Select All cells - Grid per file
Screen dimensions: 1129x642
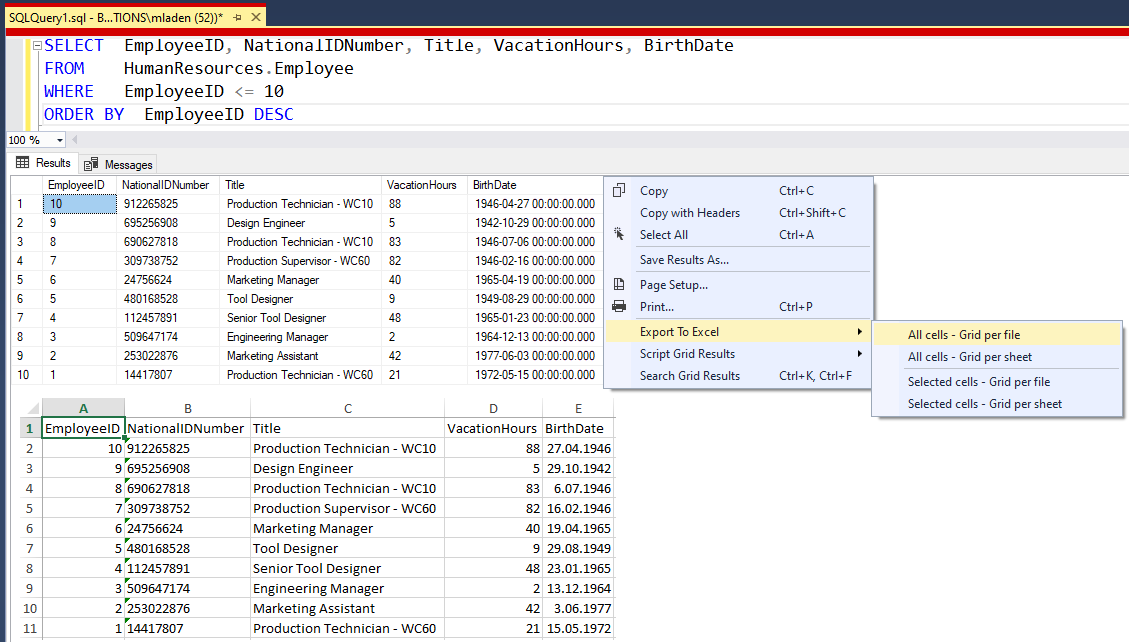997,335
